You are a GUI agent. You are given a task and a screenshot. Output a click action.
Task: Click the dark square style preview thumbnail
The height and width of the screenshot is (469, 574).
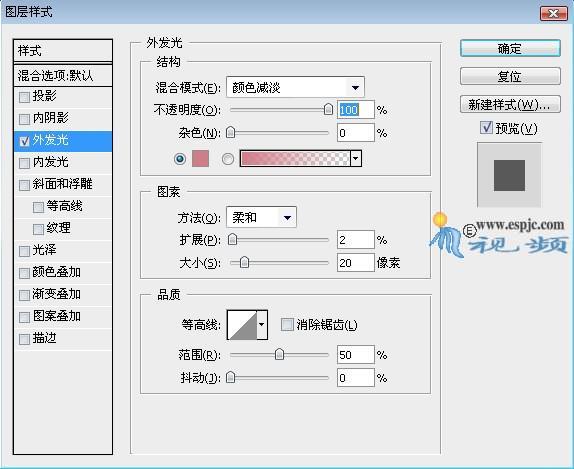pyautogui.click(x=509, y=175)
